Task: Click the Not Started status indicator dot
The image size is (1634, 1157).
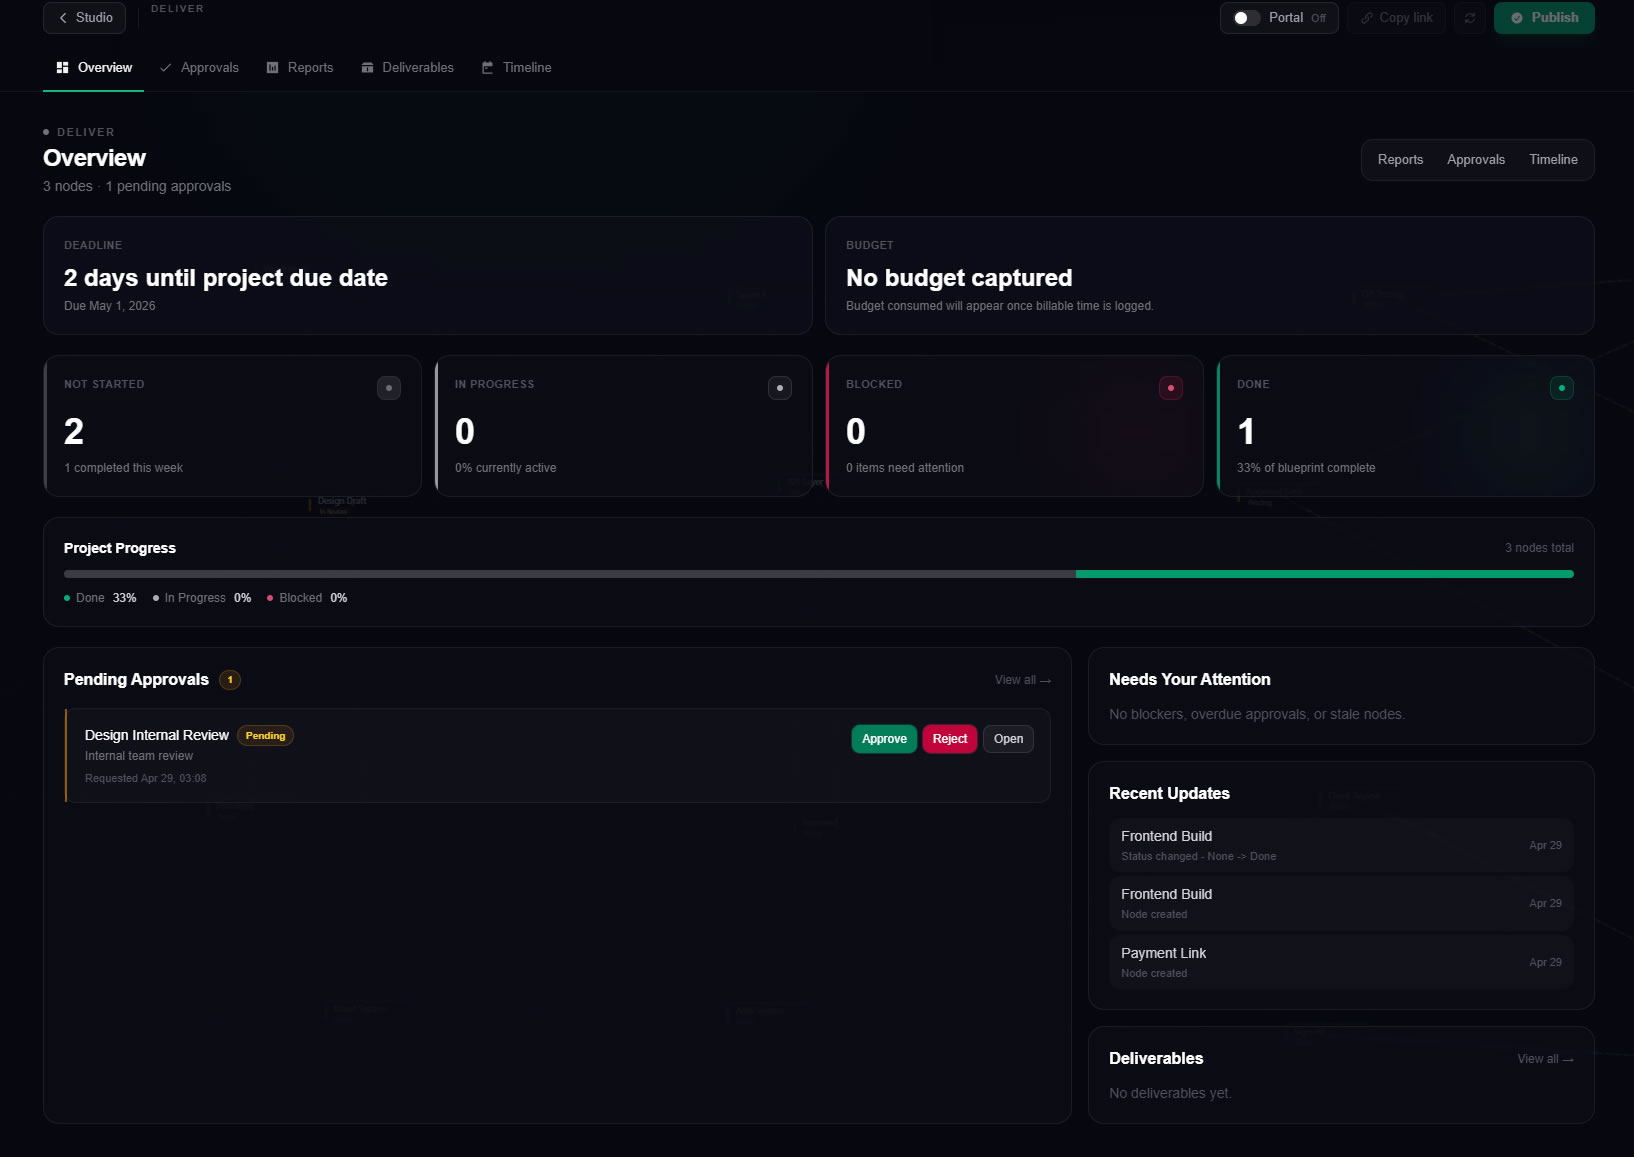Action: pos(389,388)
